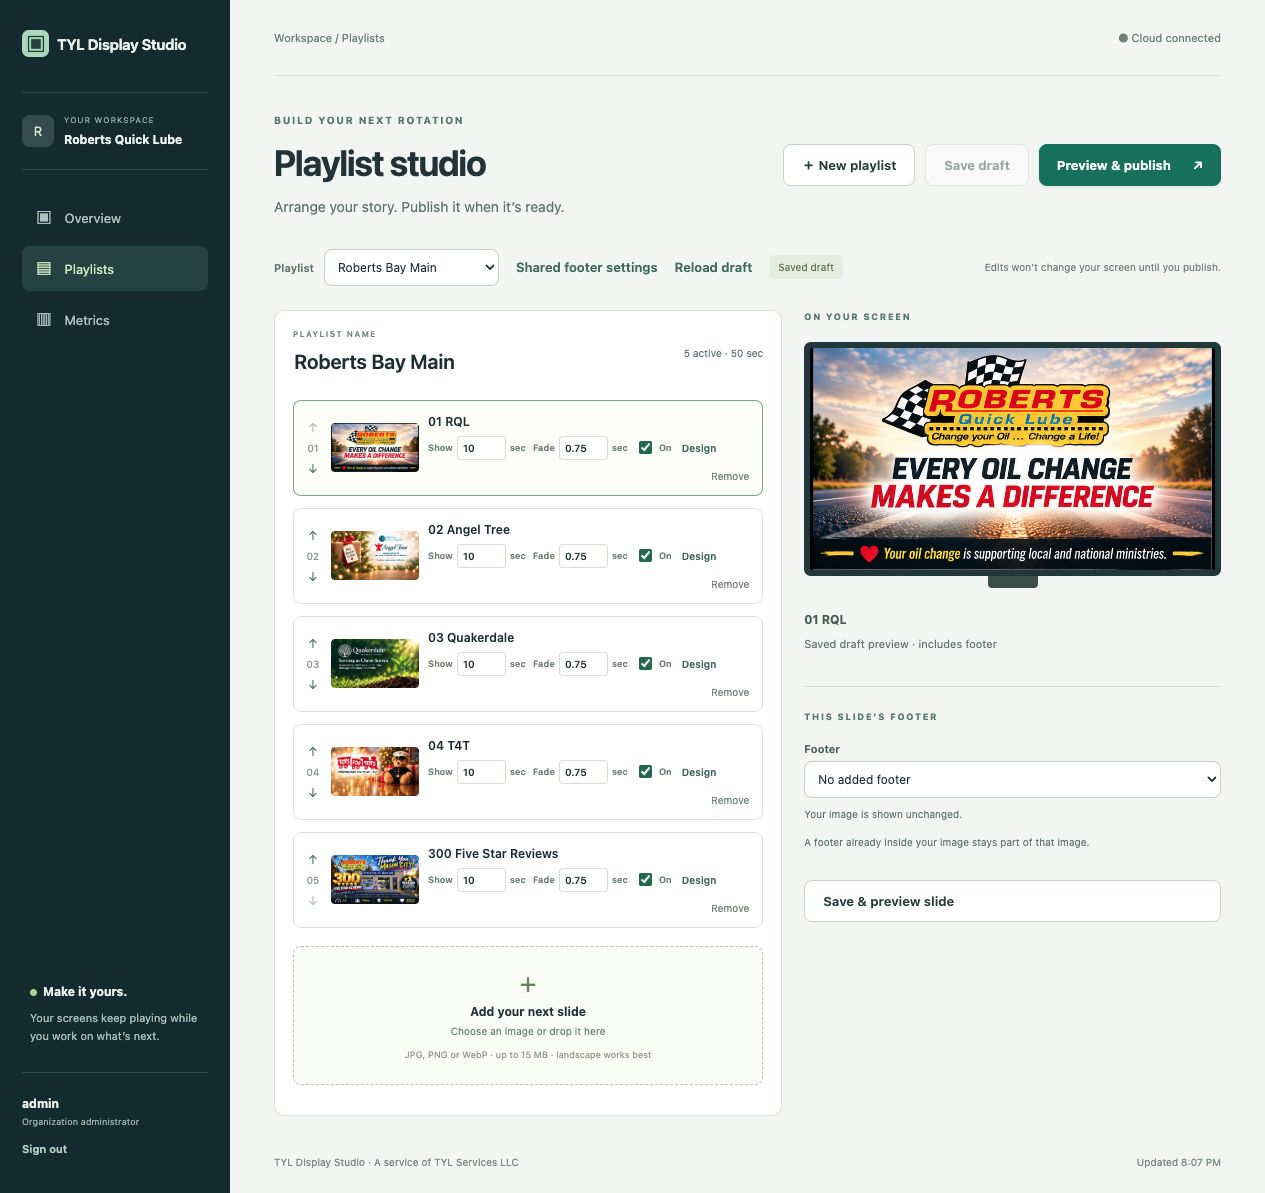Click the Playlists sidebar icon
1265x1193 pixels.
point(44,269)
